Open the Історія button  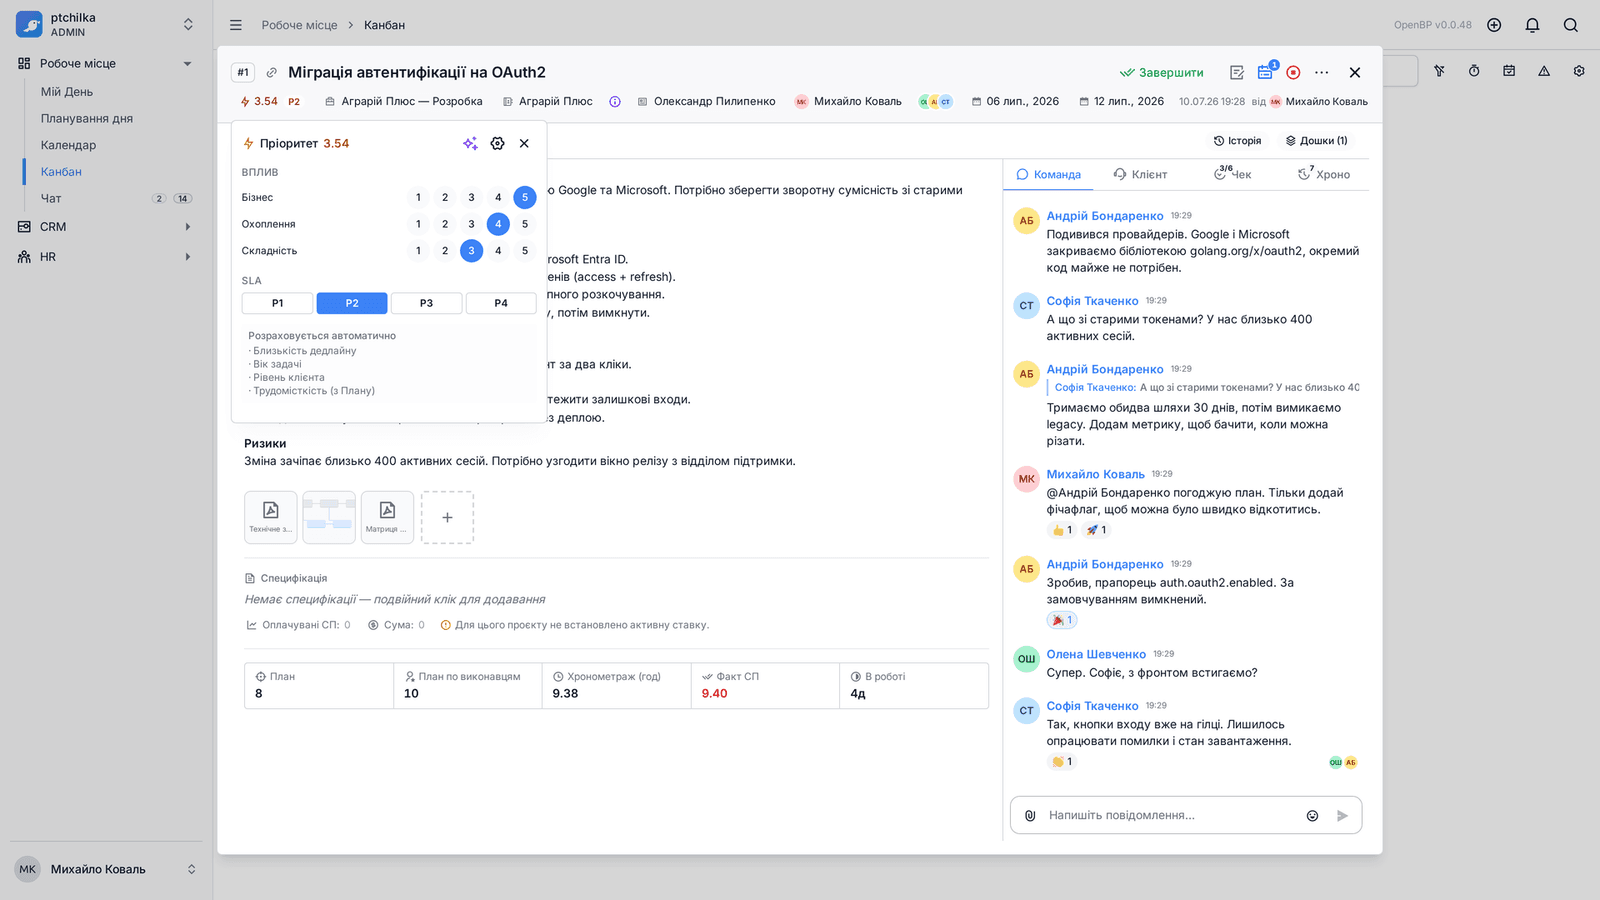1238,141
